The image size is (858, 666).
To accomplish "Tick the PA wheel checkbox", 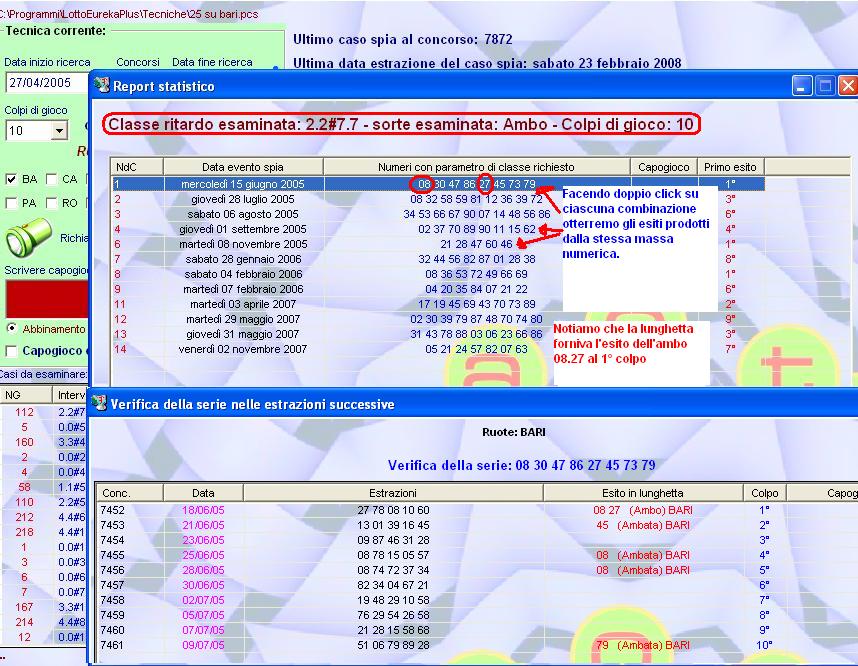I will tap(11, 203).
